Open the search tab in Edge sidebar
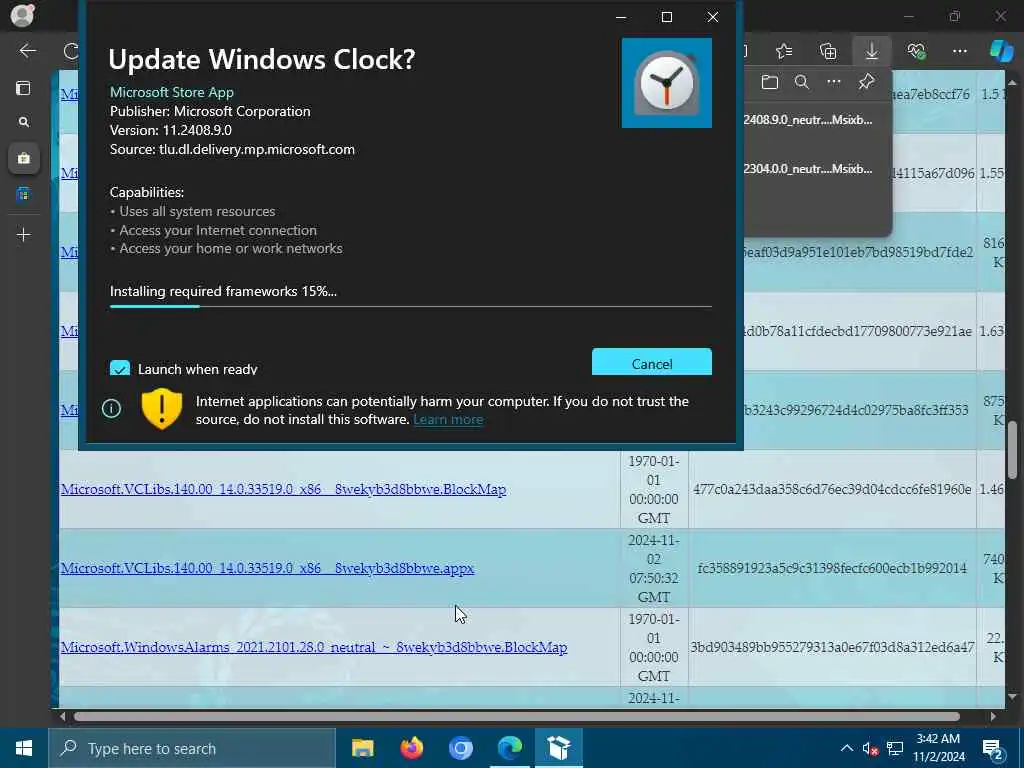This screenshot has width=1024, height=768. click(x=24, y=122)
